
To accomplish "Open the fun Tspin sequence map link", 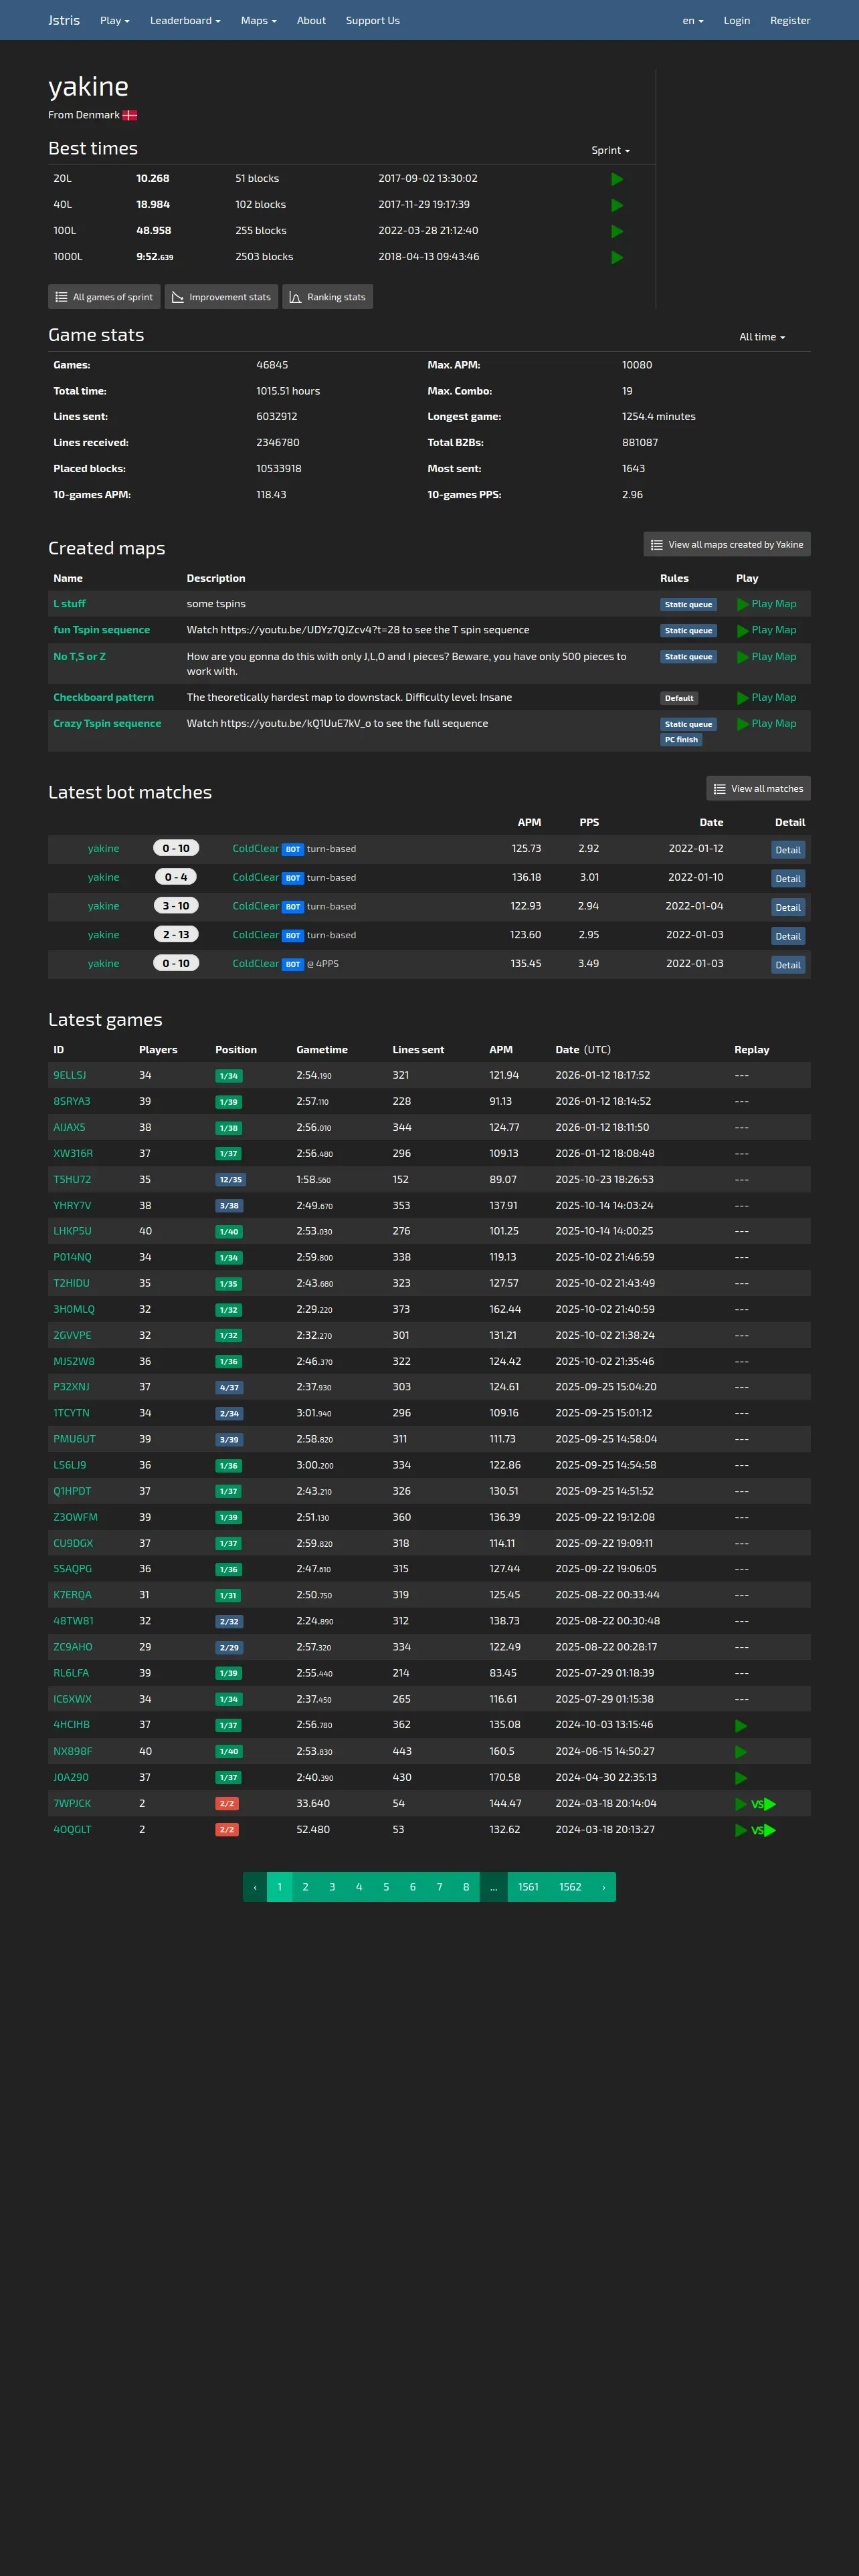I will point(102,630).
